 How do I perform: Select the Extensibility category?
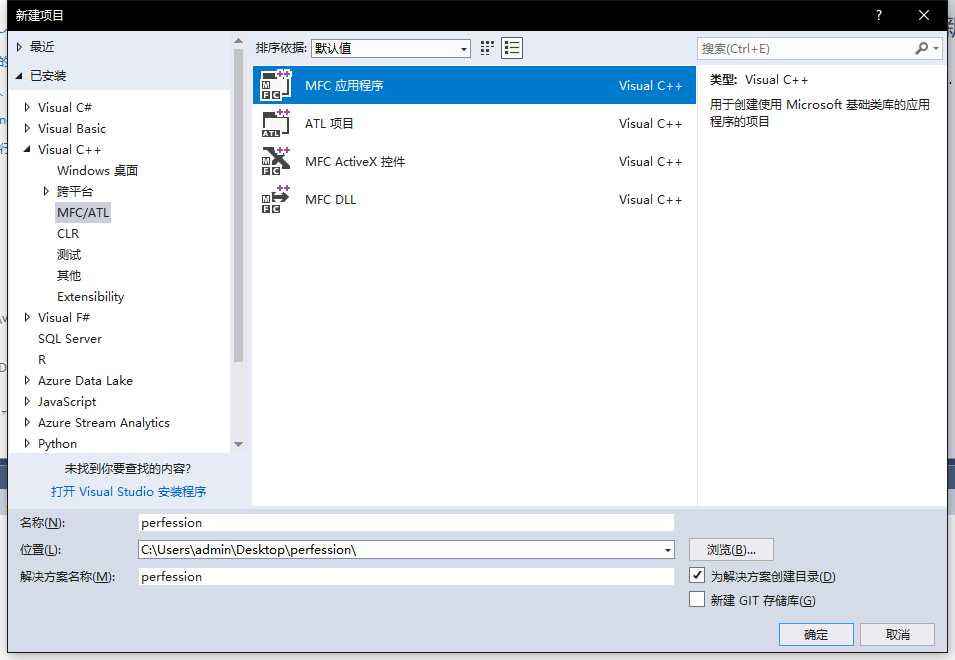click(90, 297)
